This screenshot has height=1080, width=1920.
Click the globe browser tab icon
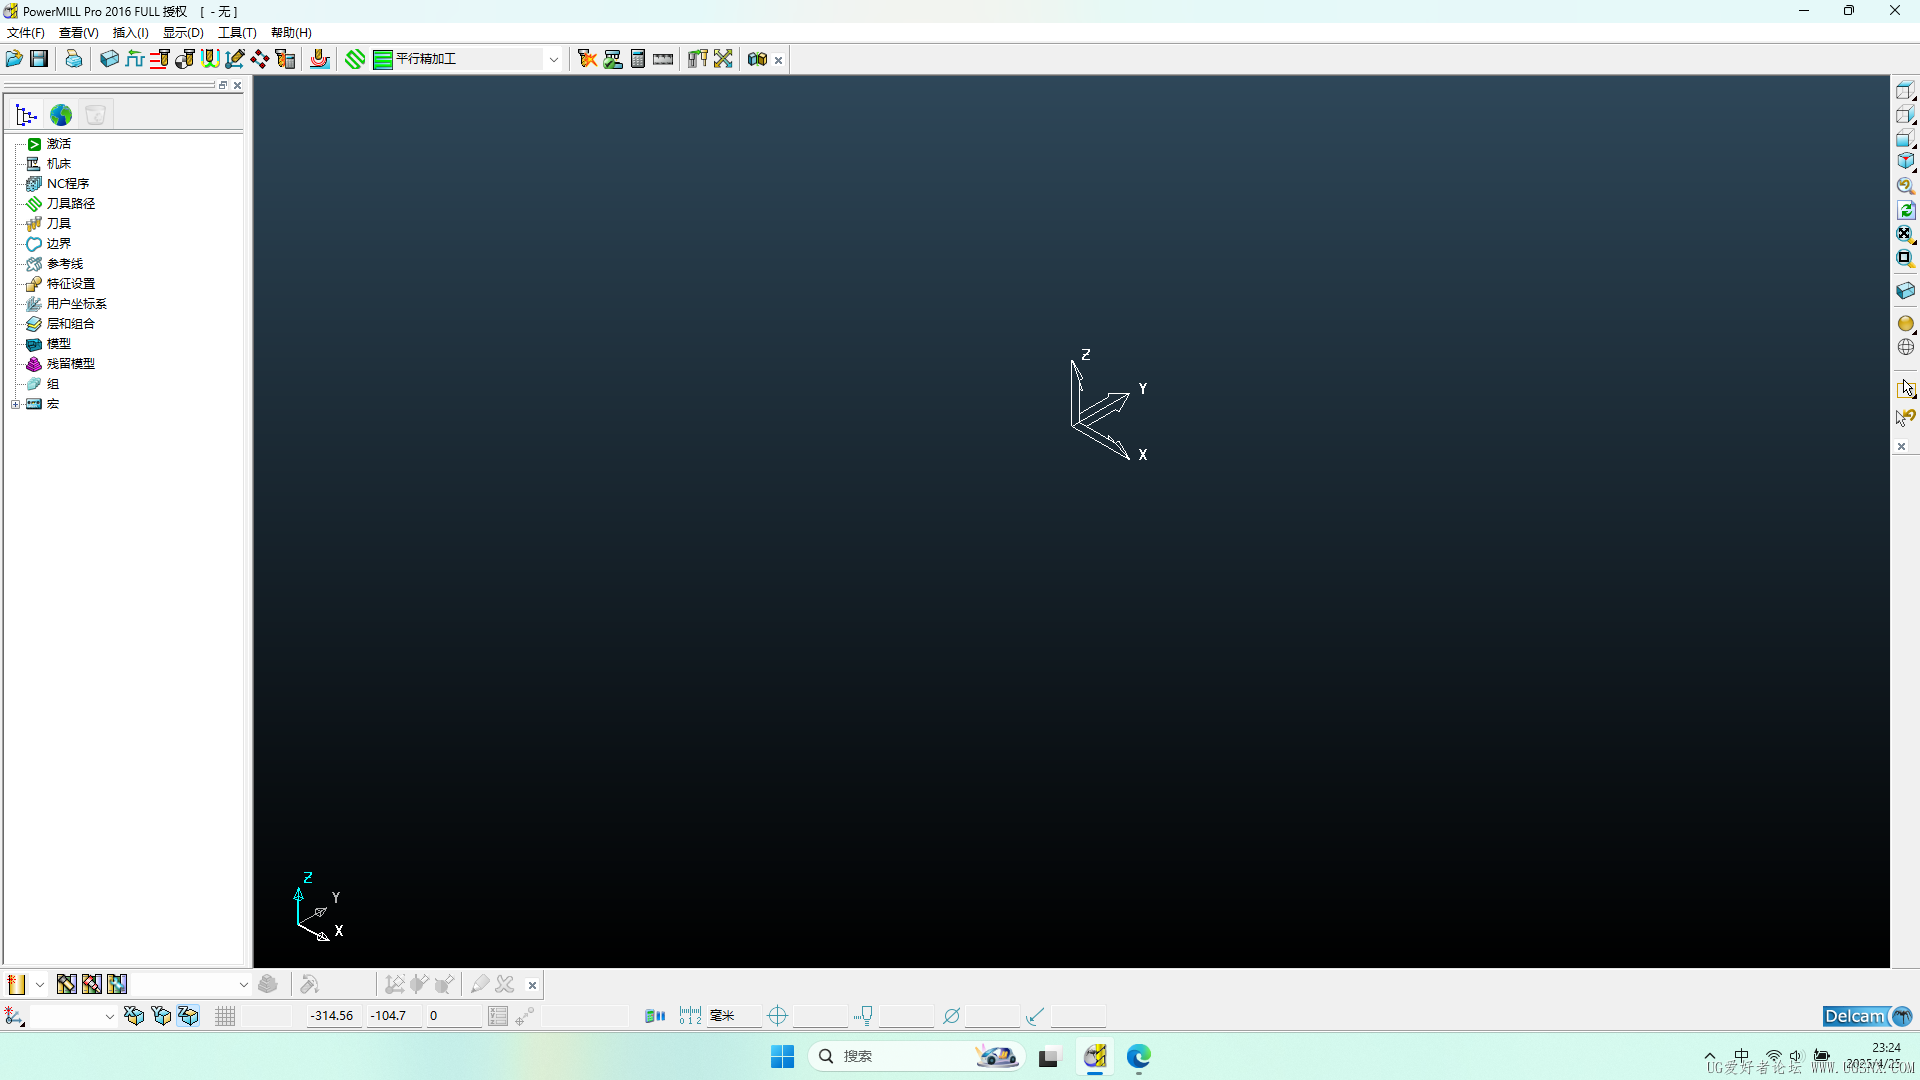pos(61,115)
